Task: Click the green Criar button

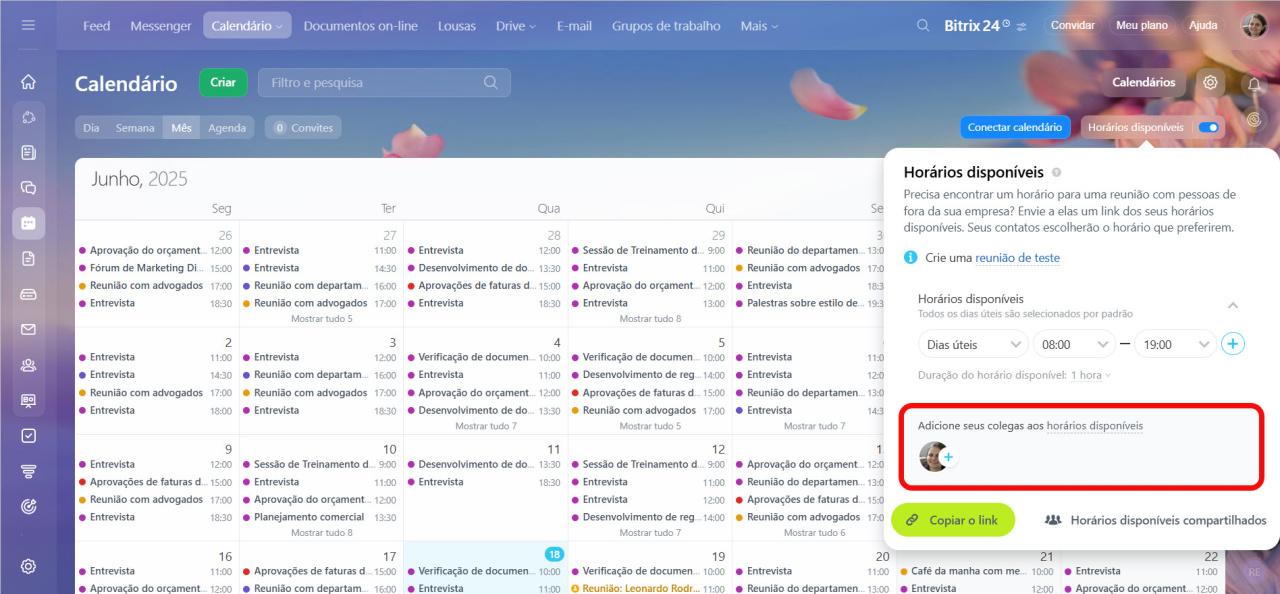Action: pyautogui.click(x=223, y=82)
